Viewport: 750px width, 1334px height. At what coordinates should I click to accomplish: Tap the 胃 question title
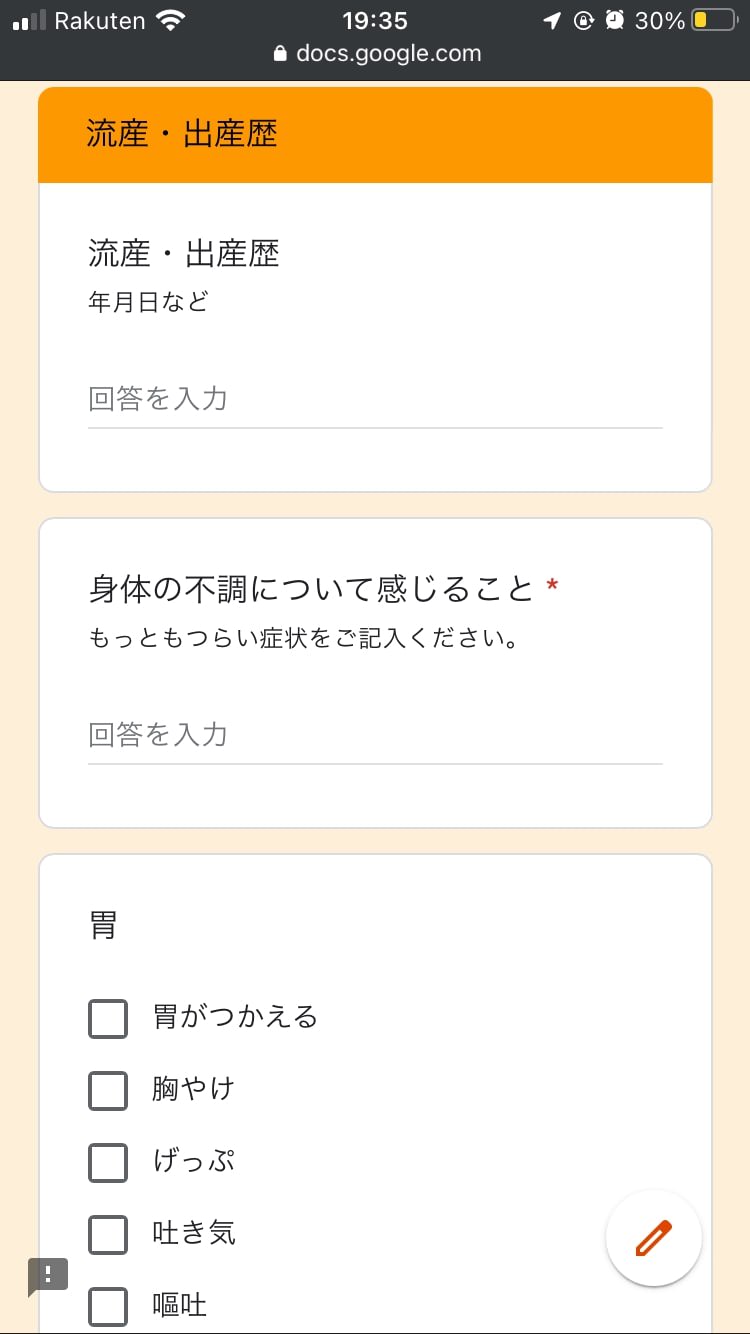pos(103,927)
